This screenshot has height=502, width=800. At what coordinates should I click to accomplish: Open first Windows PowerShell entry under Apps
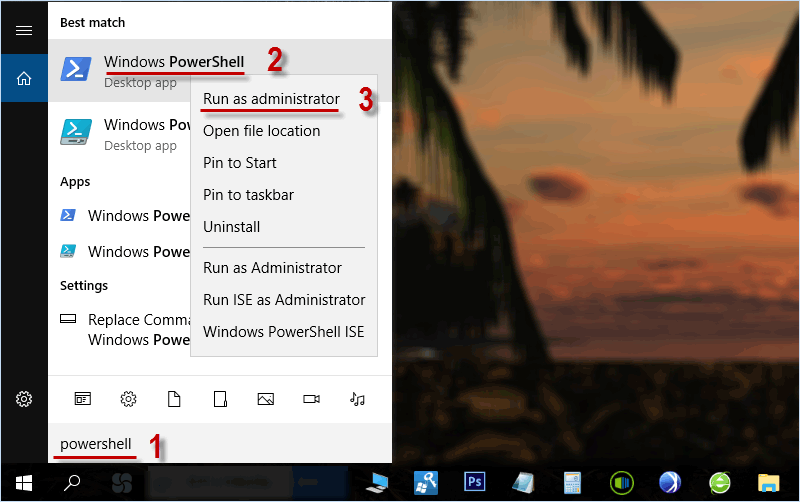click(x=120, y=216)
